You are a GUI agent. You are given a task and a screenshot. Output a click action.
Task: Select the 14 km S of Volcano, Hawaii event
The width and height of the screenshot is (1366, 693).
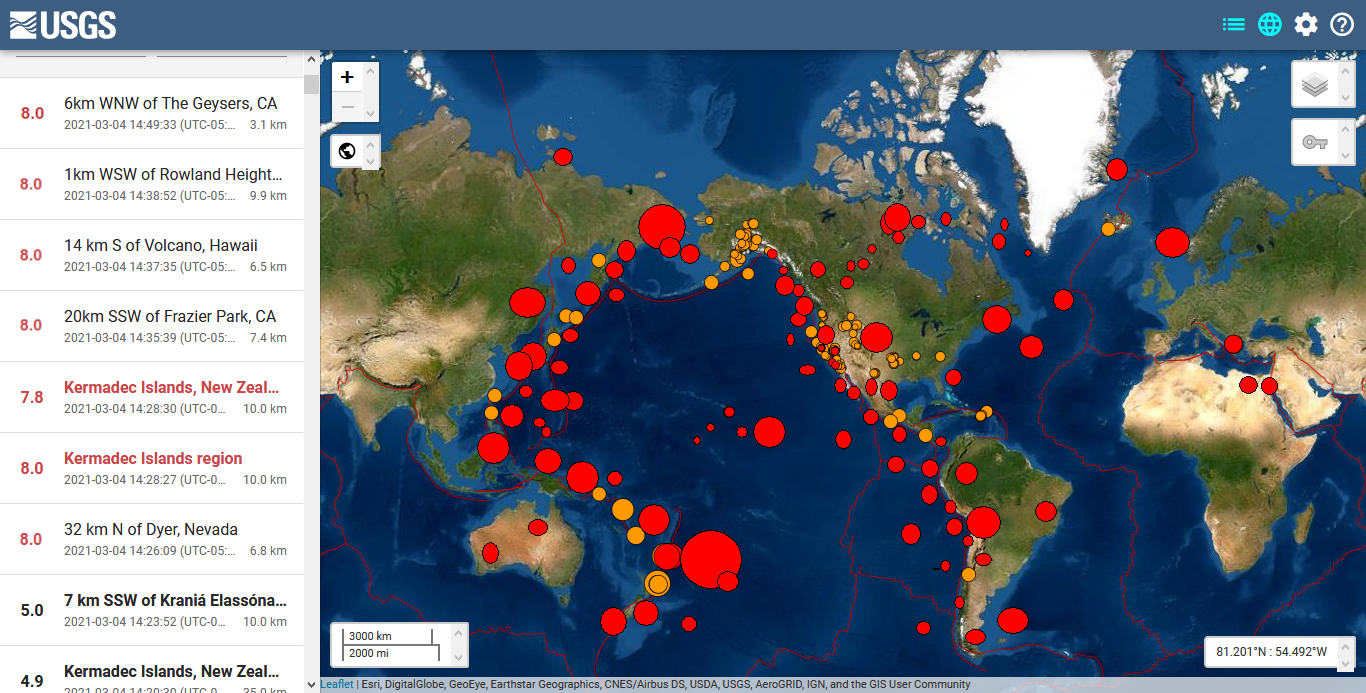click(151, 255)
